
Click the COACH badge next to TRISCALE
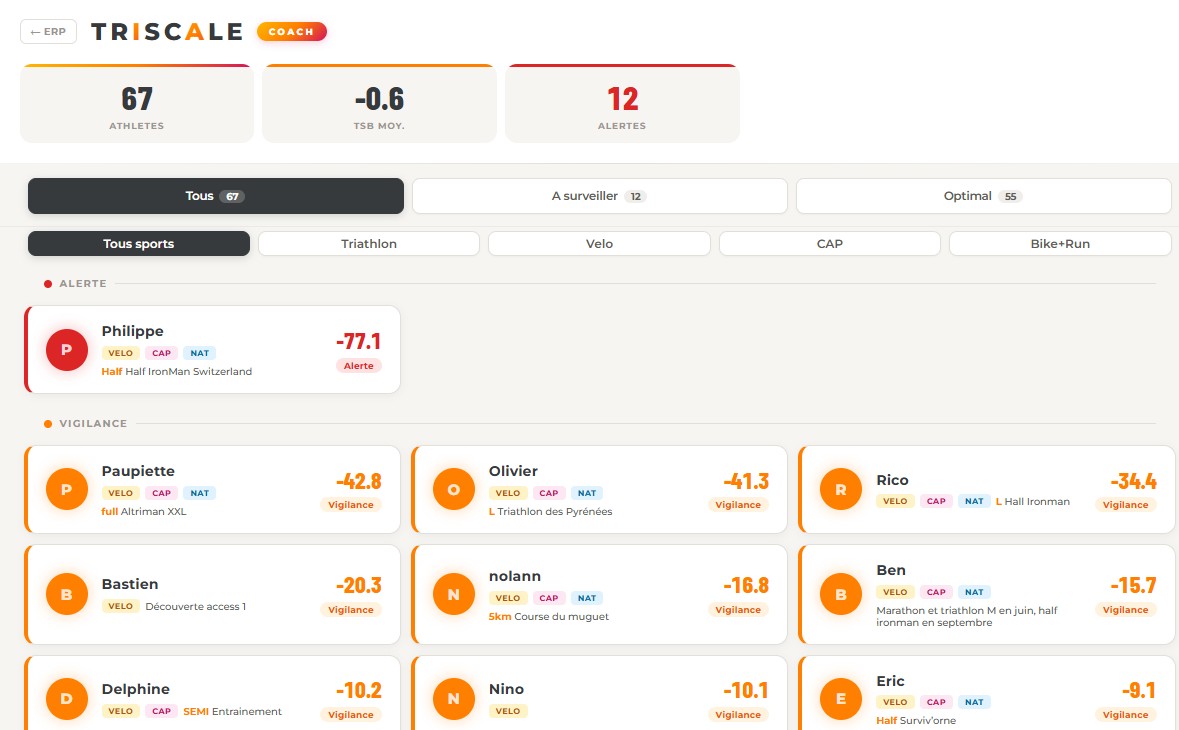[x=291, y=31]
